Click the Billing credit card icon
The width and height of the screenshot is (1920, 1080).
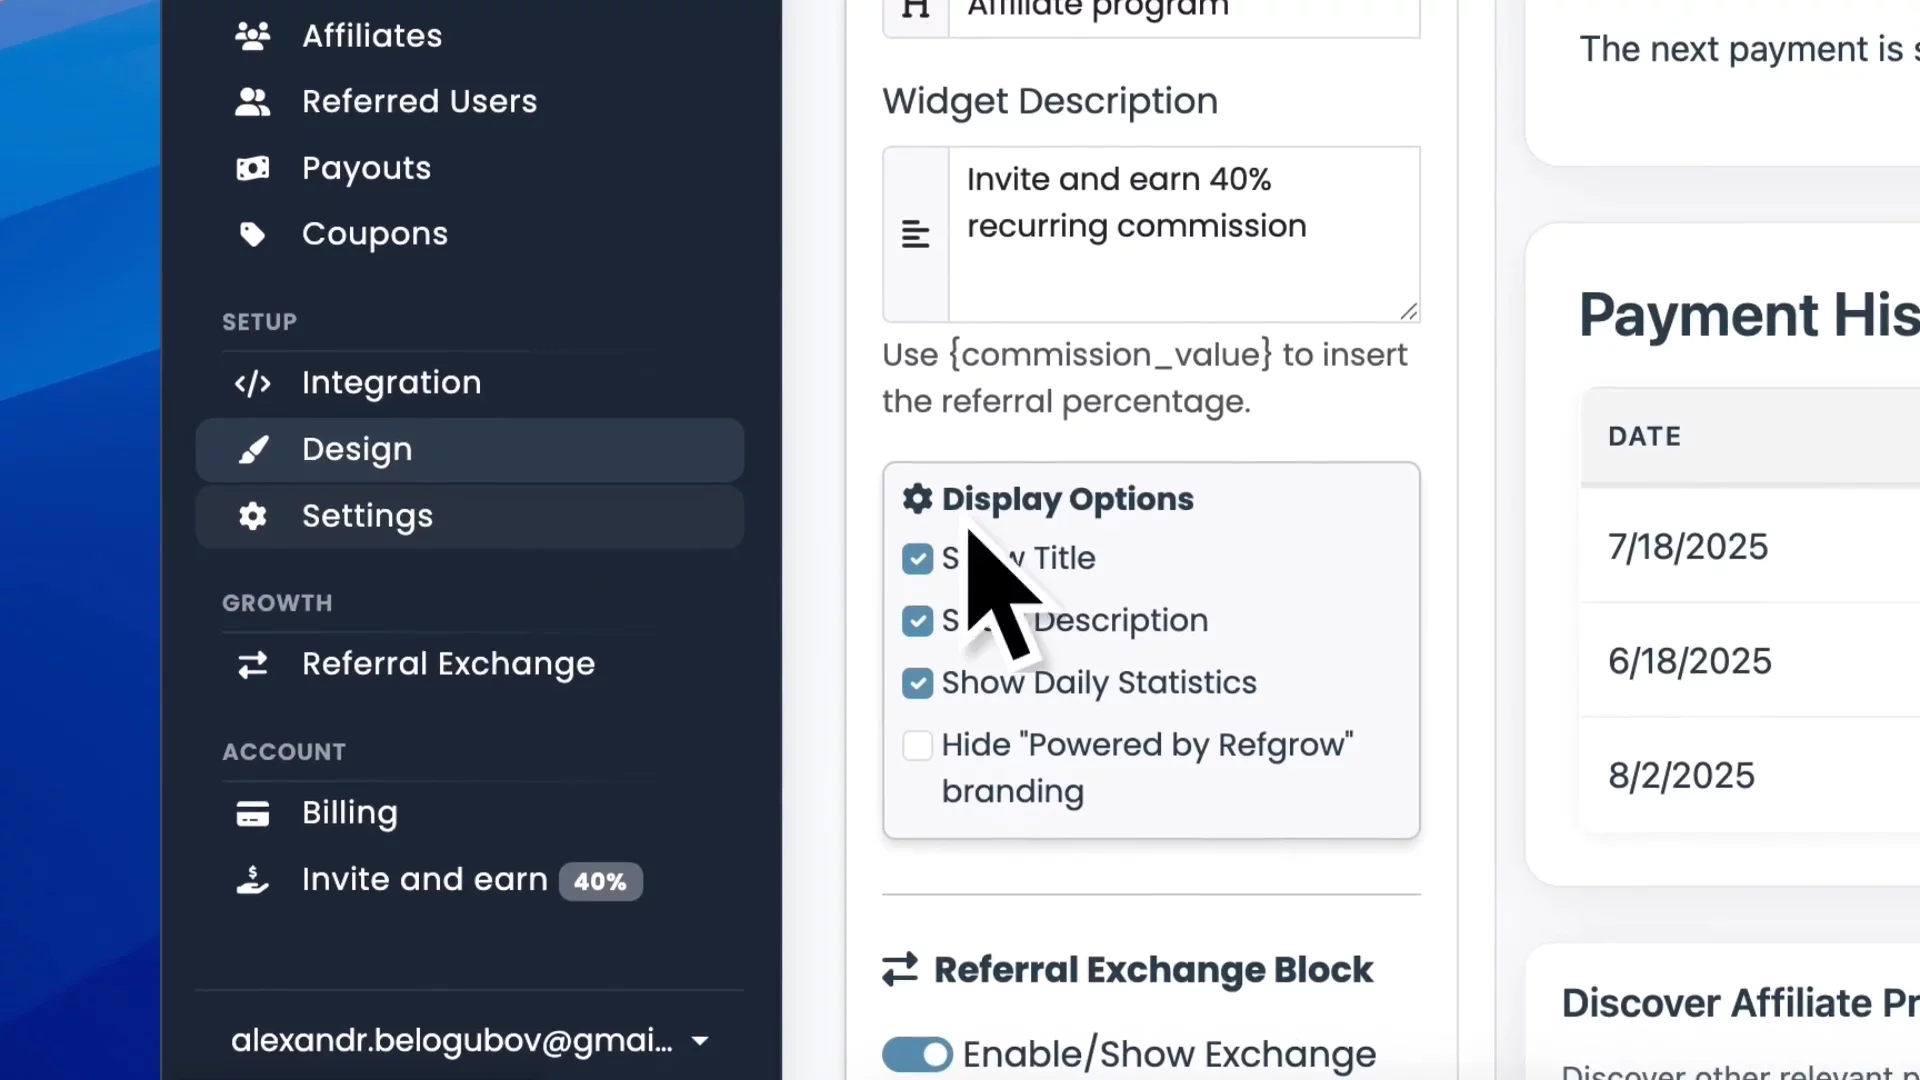[252, 814]
